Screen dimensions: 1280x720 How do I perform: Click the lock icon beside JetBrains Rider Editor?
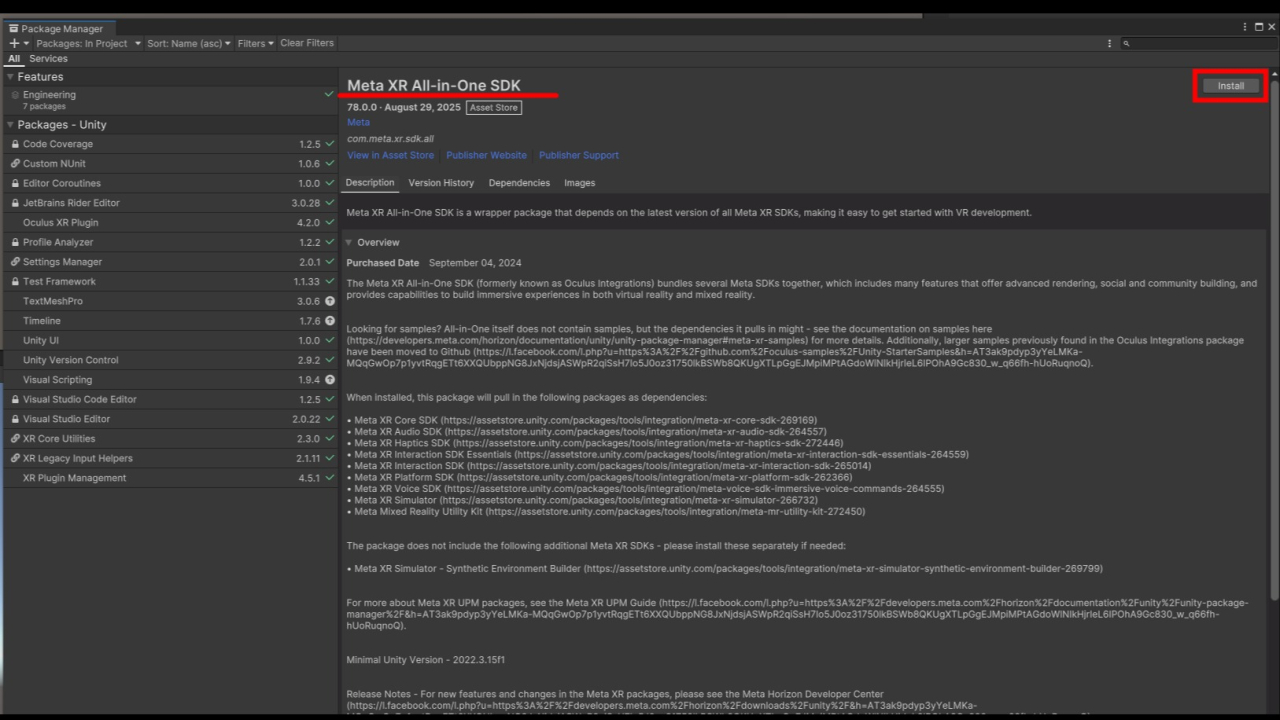tap(15, 203)
